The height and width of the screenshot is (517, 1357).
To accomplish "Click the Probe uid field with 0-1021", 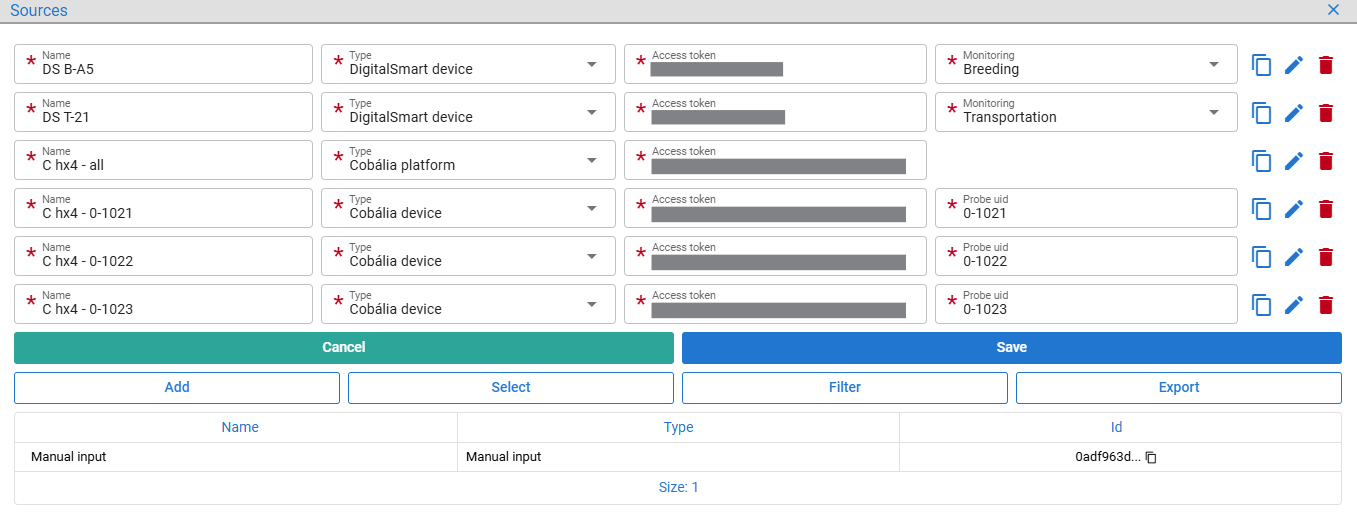I will pos(1086,208).
